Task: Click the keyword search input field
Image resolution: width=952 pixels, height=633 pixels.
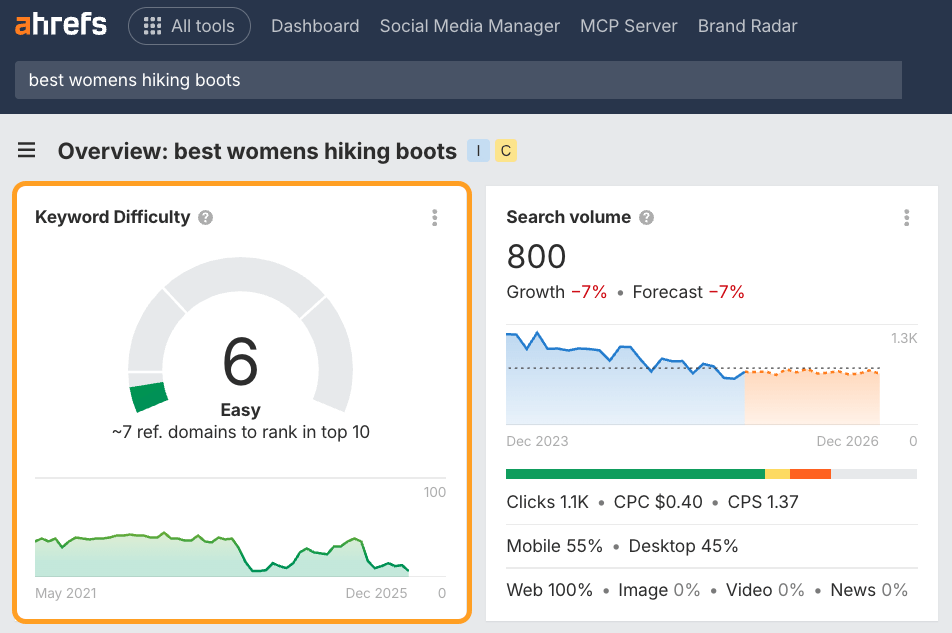Action: [458, 80]
